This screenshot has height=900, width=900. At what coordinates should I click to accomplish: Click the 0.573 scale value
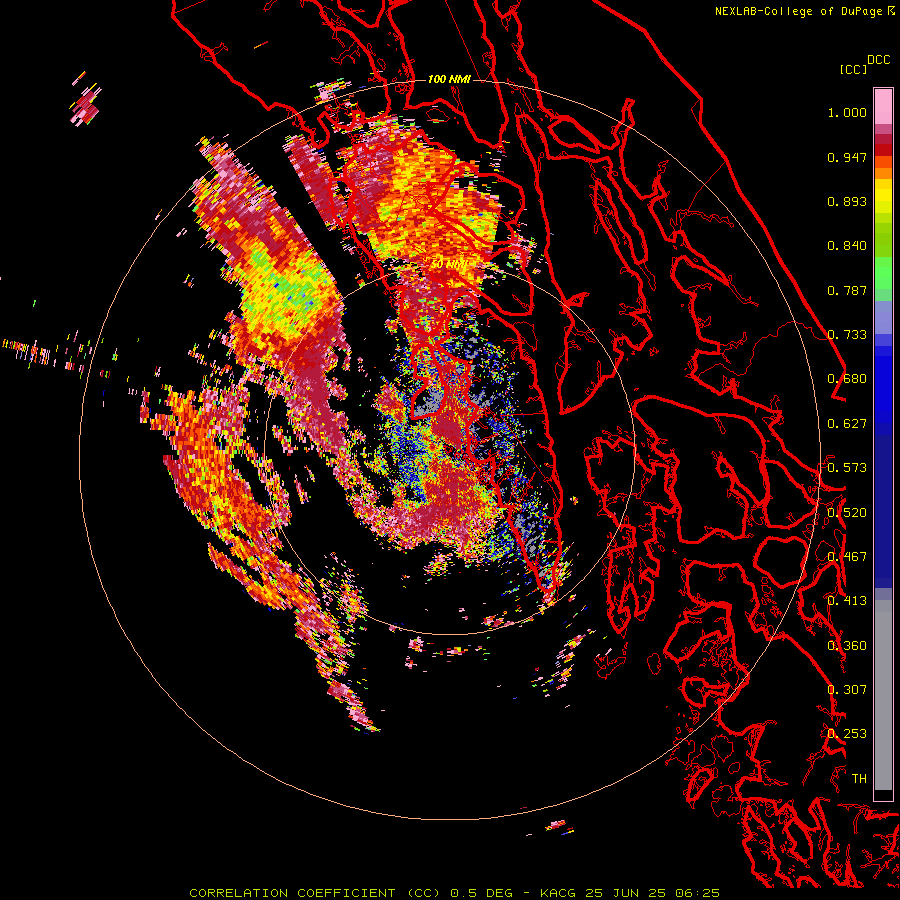click(847, 468)
